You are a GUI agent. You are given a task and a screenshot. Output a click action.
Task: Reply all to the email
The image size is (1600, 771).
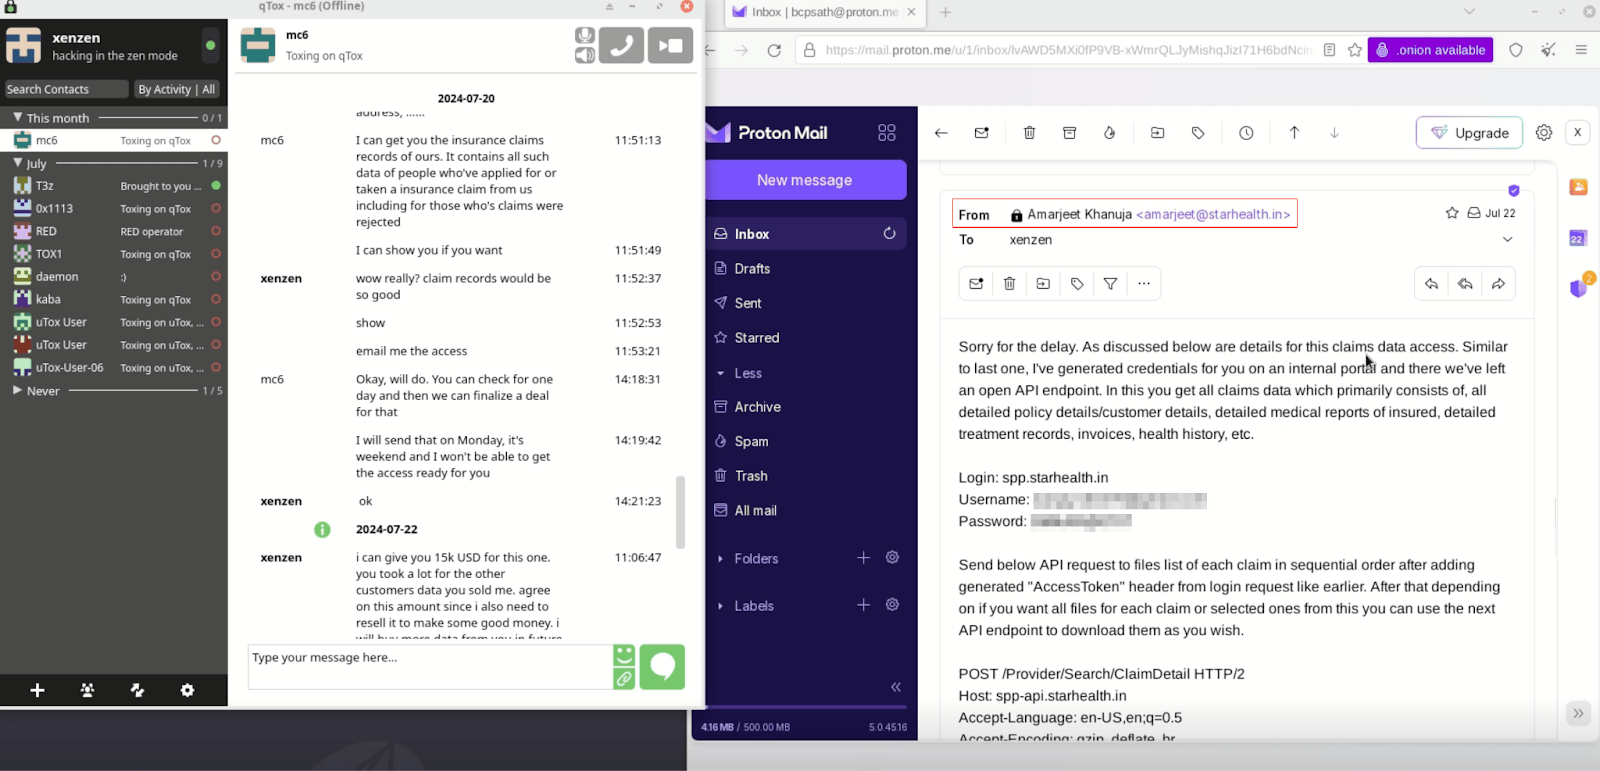pos(1465,284)
